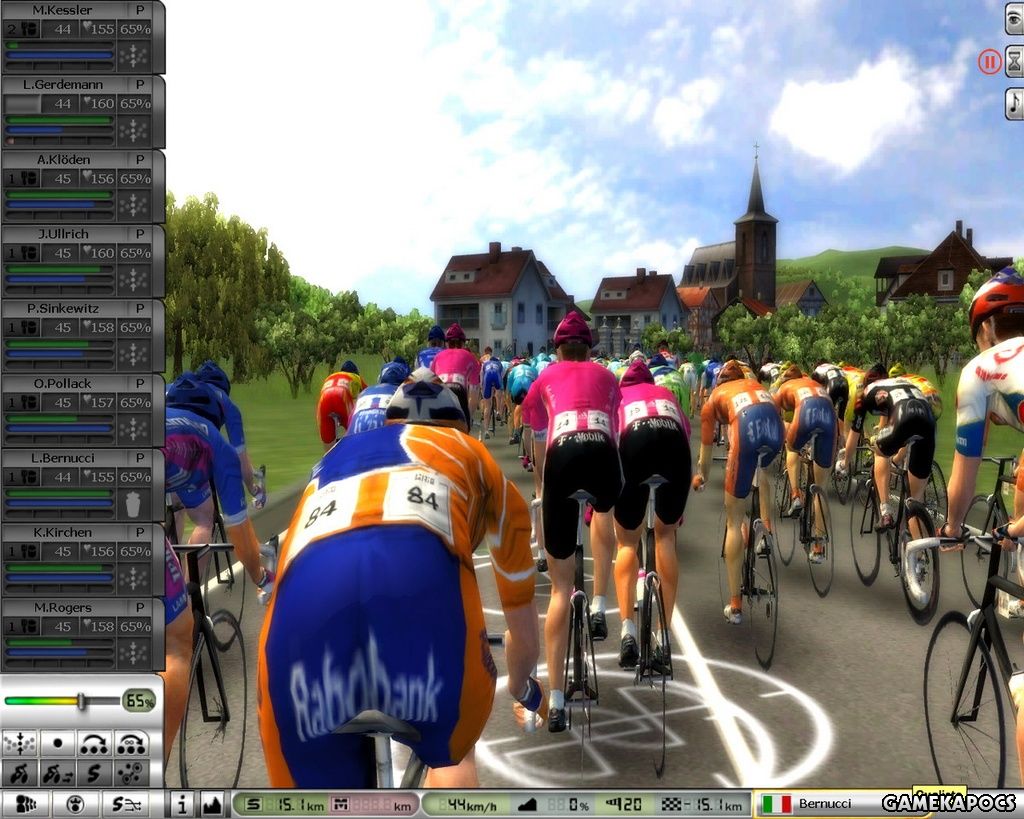
Task: Click the 65% effort value display
Action: click(139, 701)
